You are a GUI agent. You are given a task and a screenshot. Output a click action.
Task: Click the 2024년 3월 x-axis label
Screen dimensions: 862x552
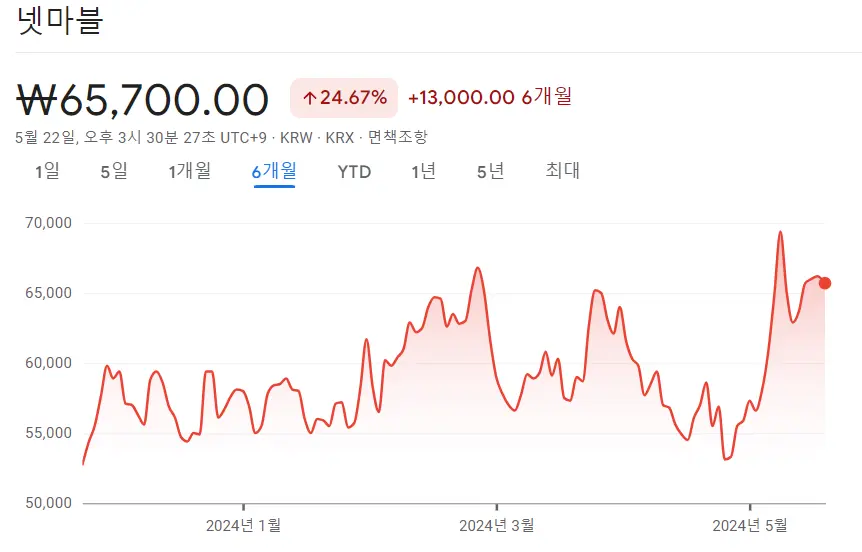(x=496, y=525)
